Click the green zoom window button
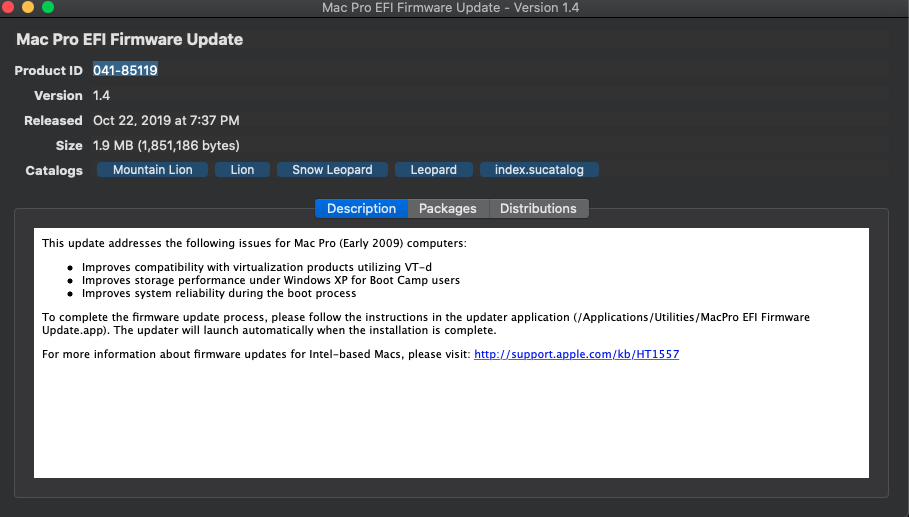Image resolution: width=909 pixels, height=517 pixels. pyautogui.click(x=46, y=7)
